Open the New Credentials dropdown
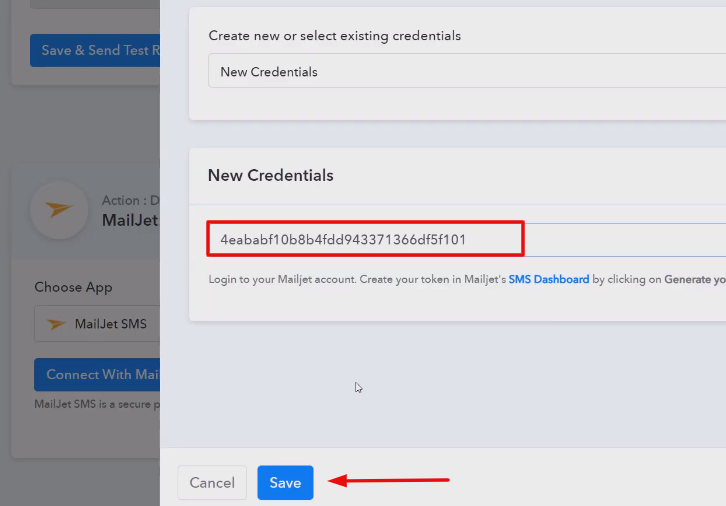 coord(467,71)
